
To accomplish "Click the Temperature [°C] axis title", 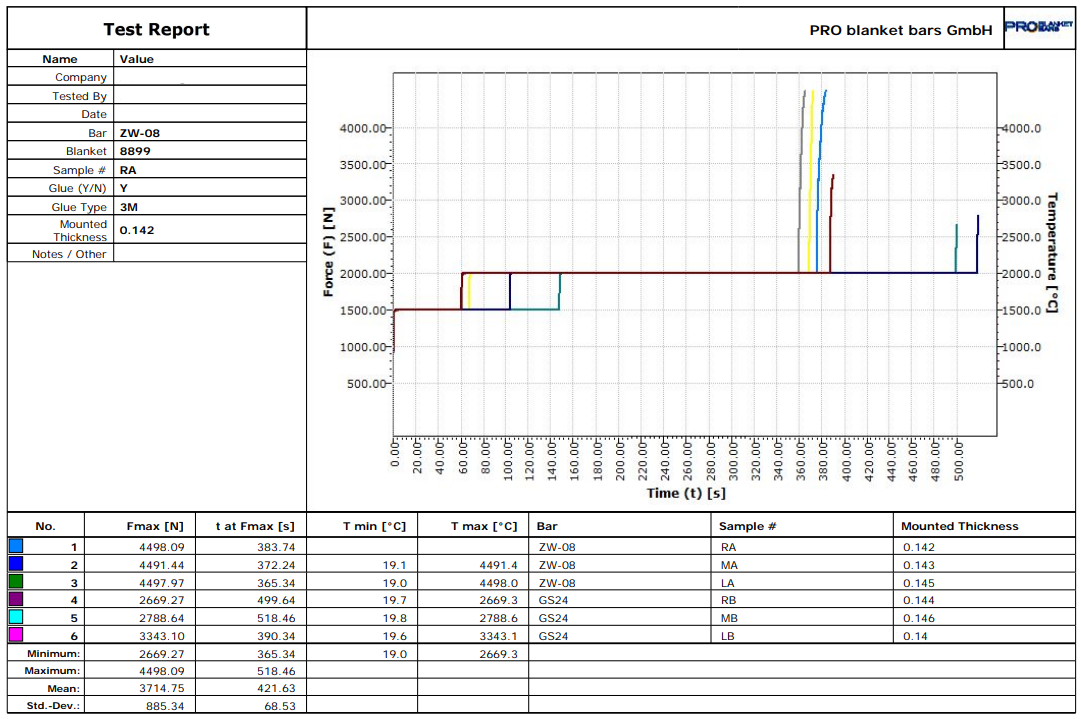I will point(1052,253).
